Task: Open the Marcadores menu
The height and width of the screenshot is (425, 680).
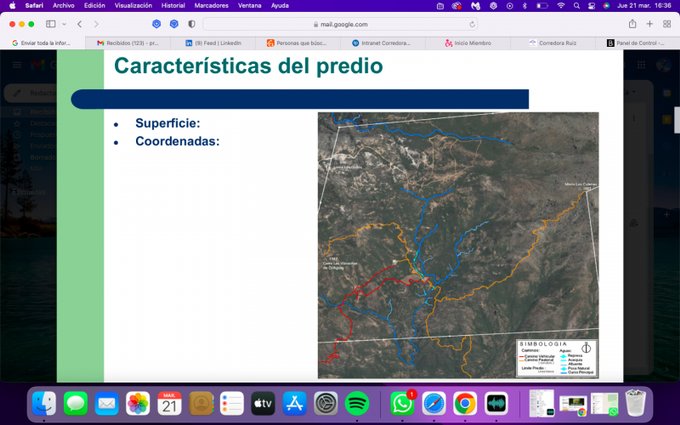Action: click(211, 6)
